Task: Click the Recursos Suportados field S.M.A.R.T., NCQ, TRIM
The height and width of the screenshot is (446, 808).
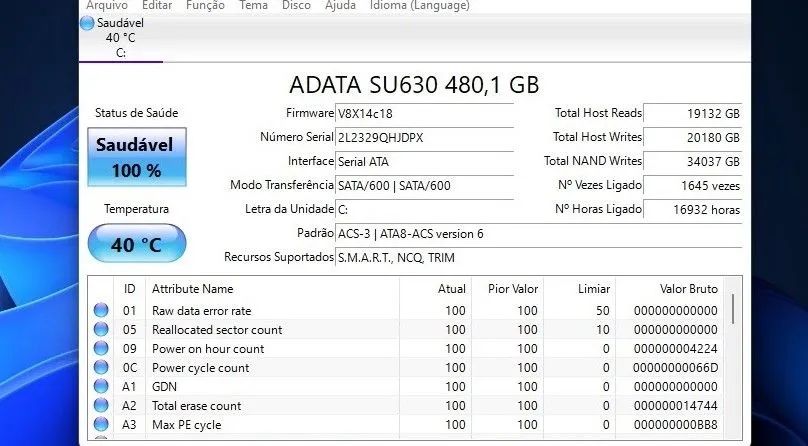Action: (x=539, y=258)
